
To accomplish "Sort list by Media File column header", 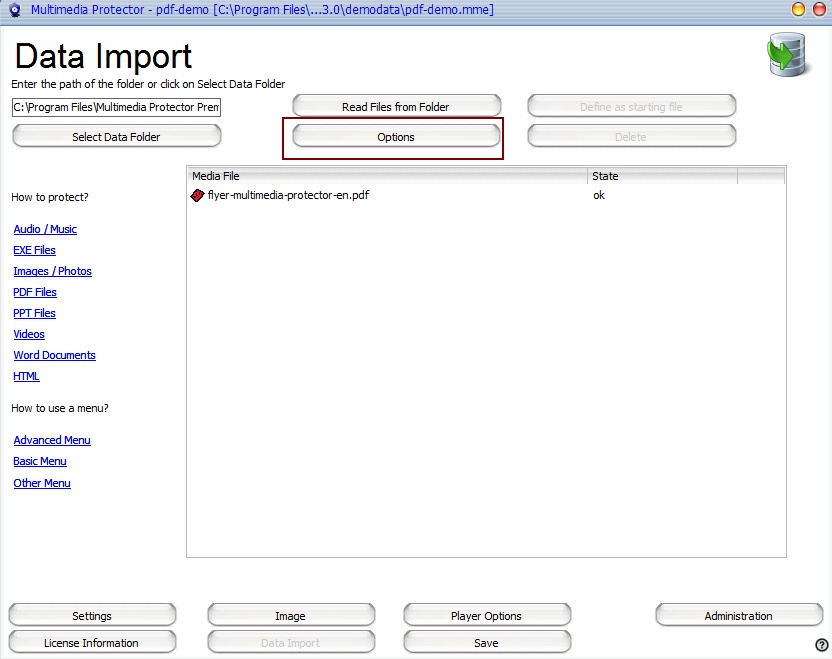I will pyautogui.click(x=387, y=176).
